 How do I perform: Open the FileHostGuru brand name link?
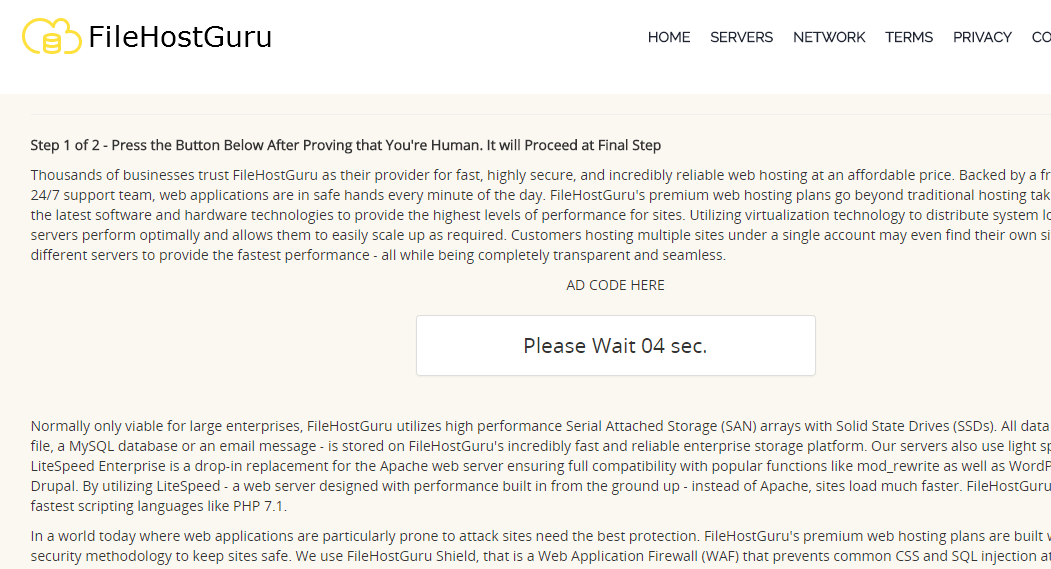coord(180,37)
